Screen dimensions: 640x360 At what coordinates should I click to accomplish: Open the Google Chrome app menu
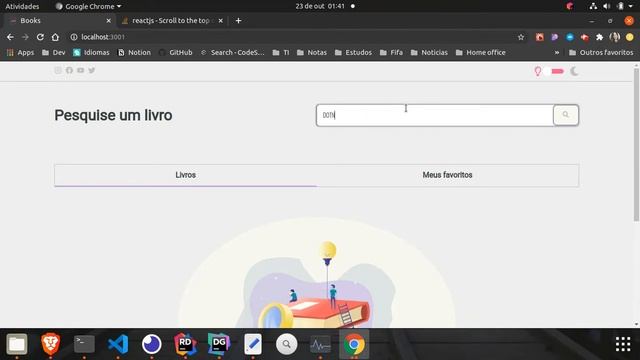coord(88,6)
